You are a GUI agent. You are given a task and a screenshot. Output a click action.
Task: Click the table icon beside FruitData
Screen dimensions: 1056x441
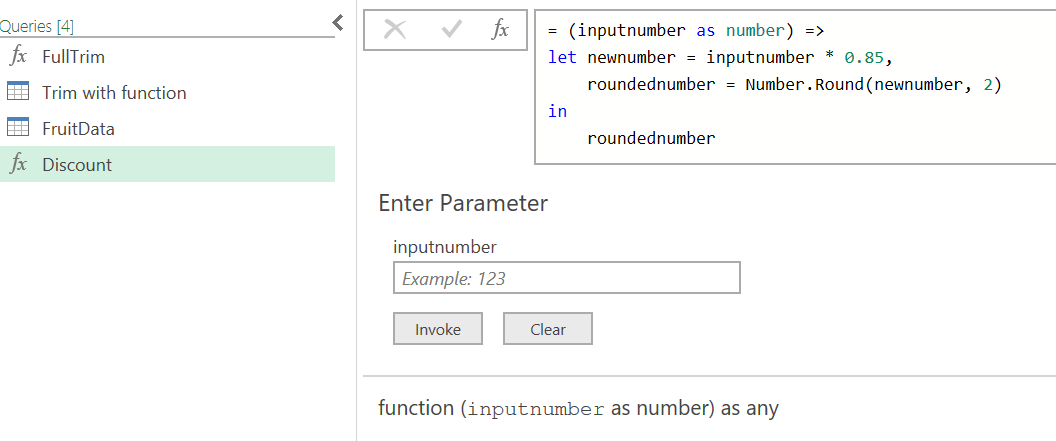[18, 129]
